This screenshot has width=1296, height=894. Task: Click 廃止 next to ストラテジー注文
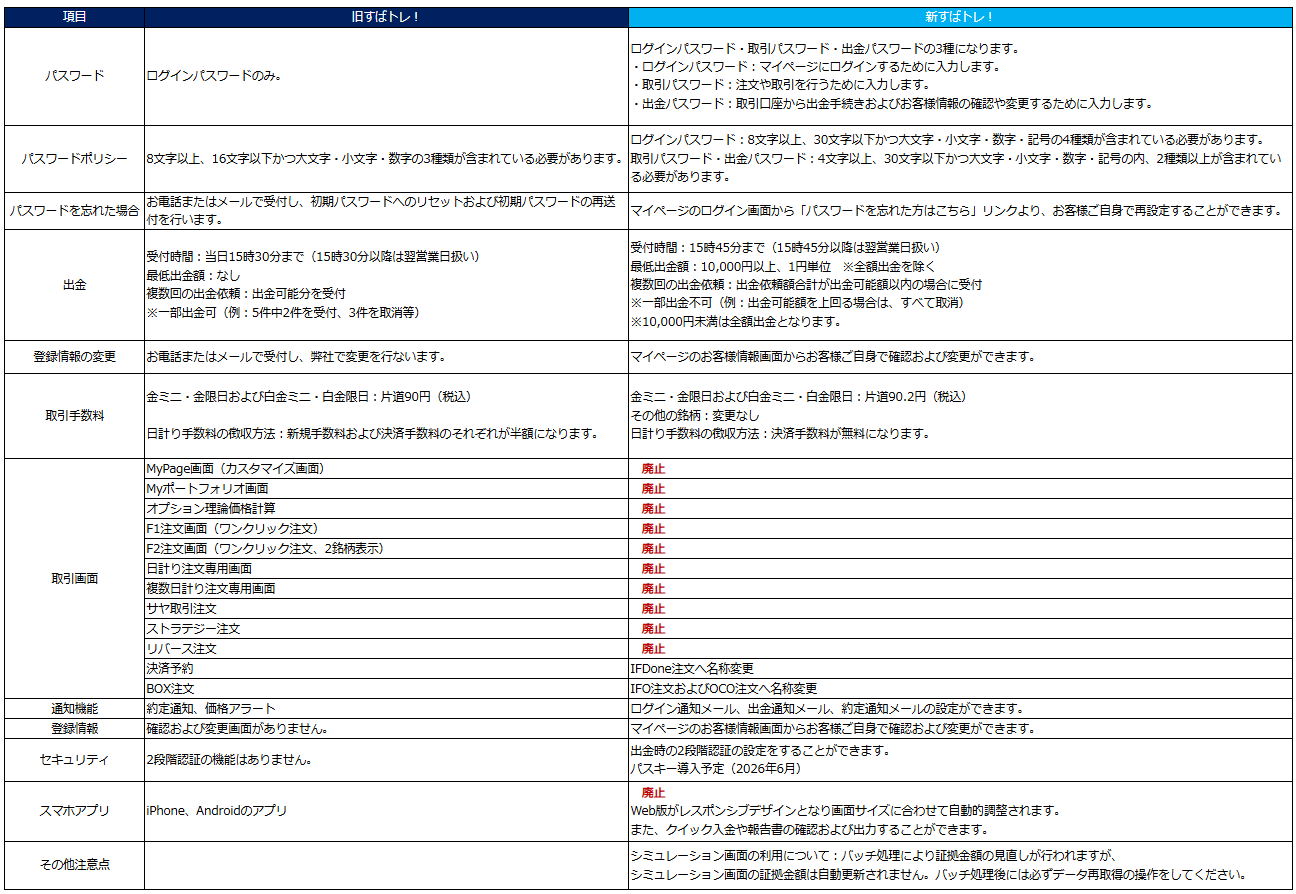point(653,629)
